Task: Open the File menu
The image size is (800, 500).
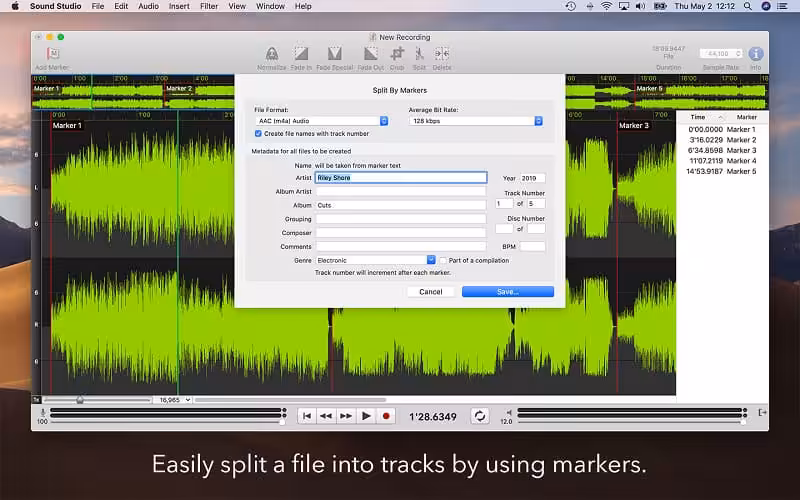Action: pyautogui.click(x=97, y=6)
